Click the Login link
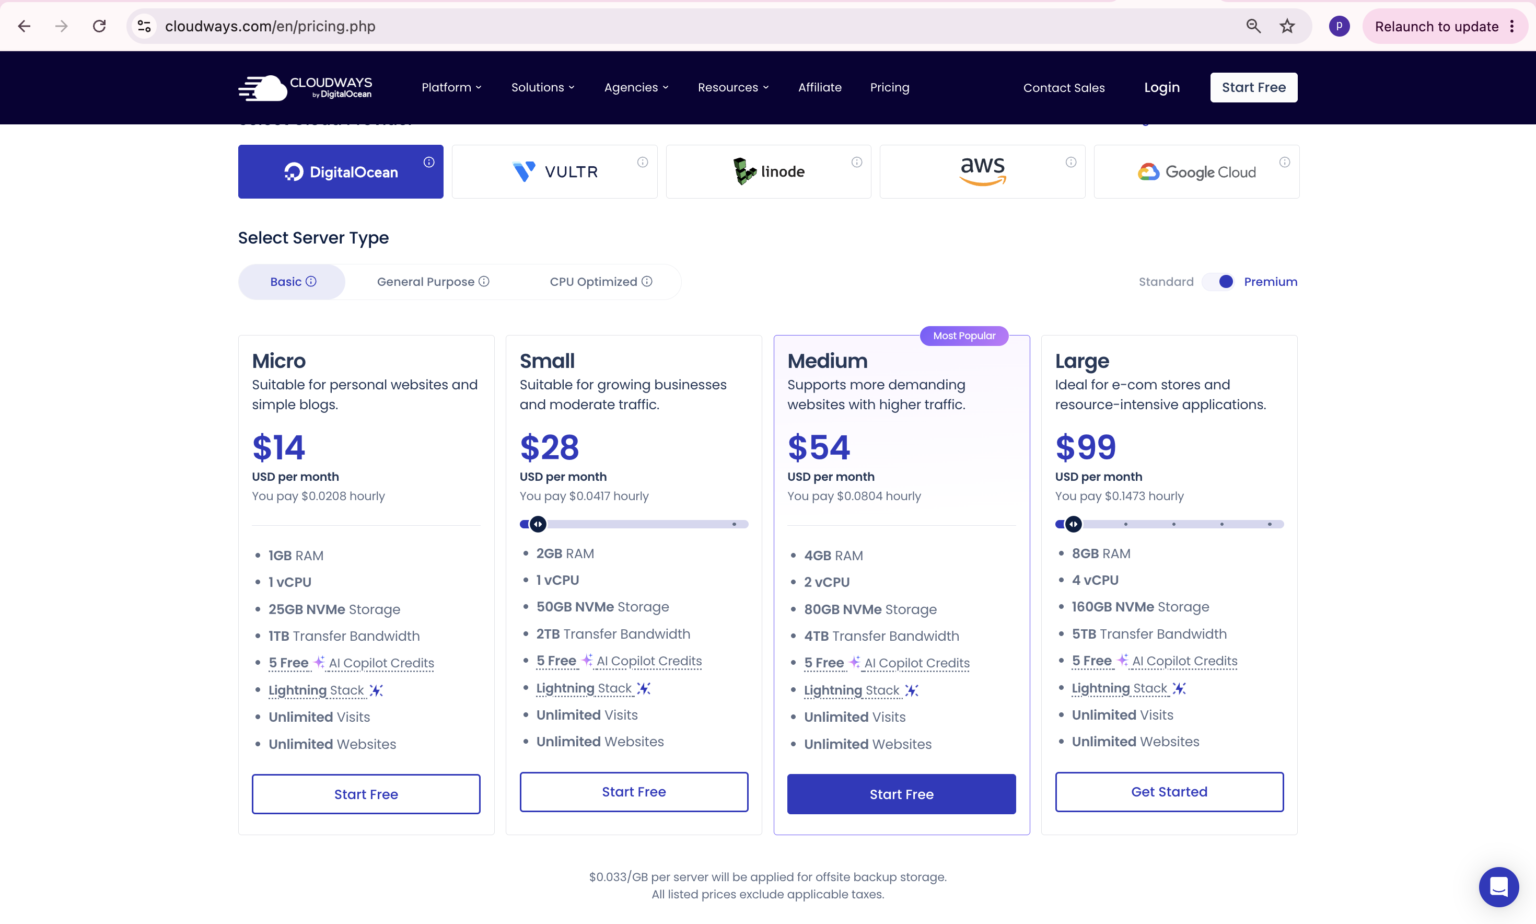 click(x=1162, y=88)
